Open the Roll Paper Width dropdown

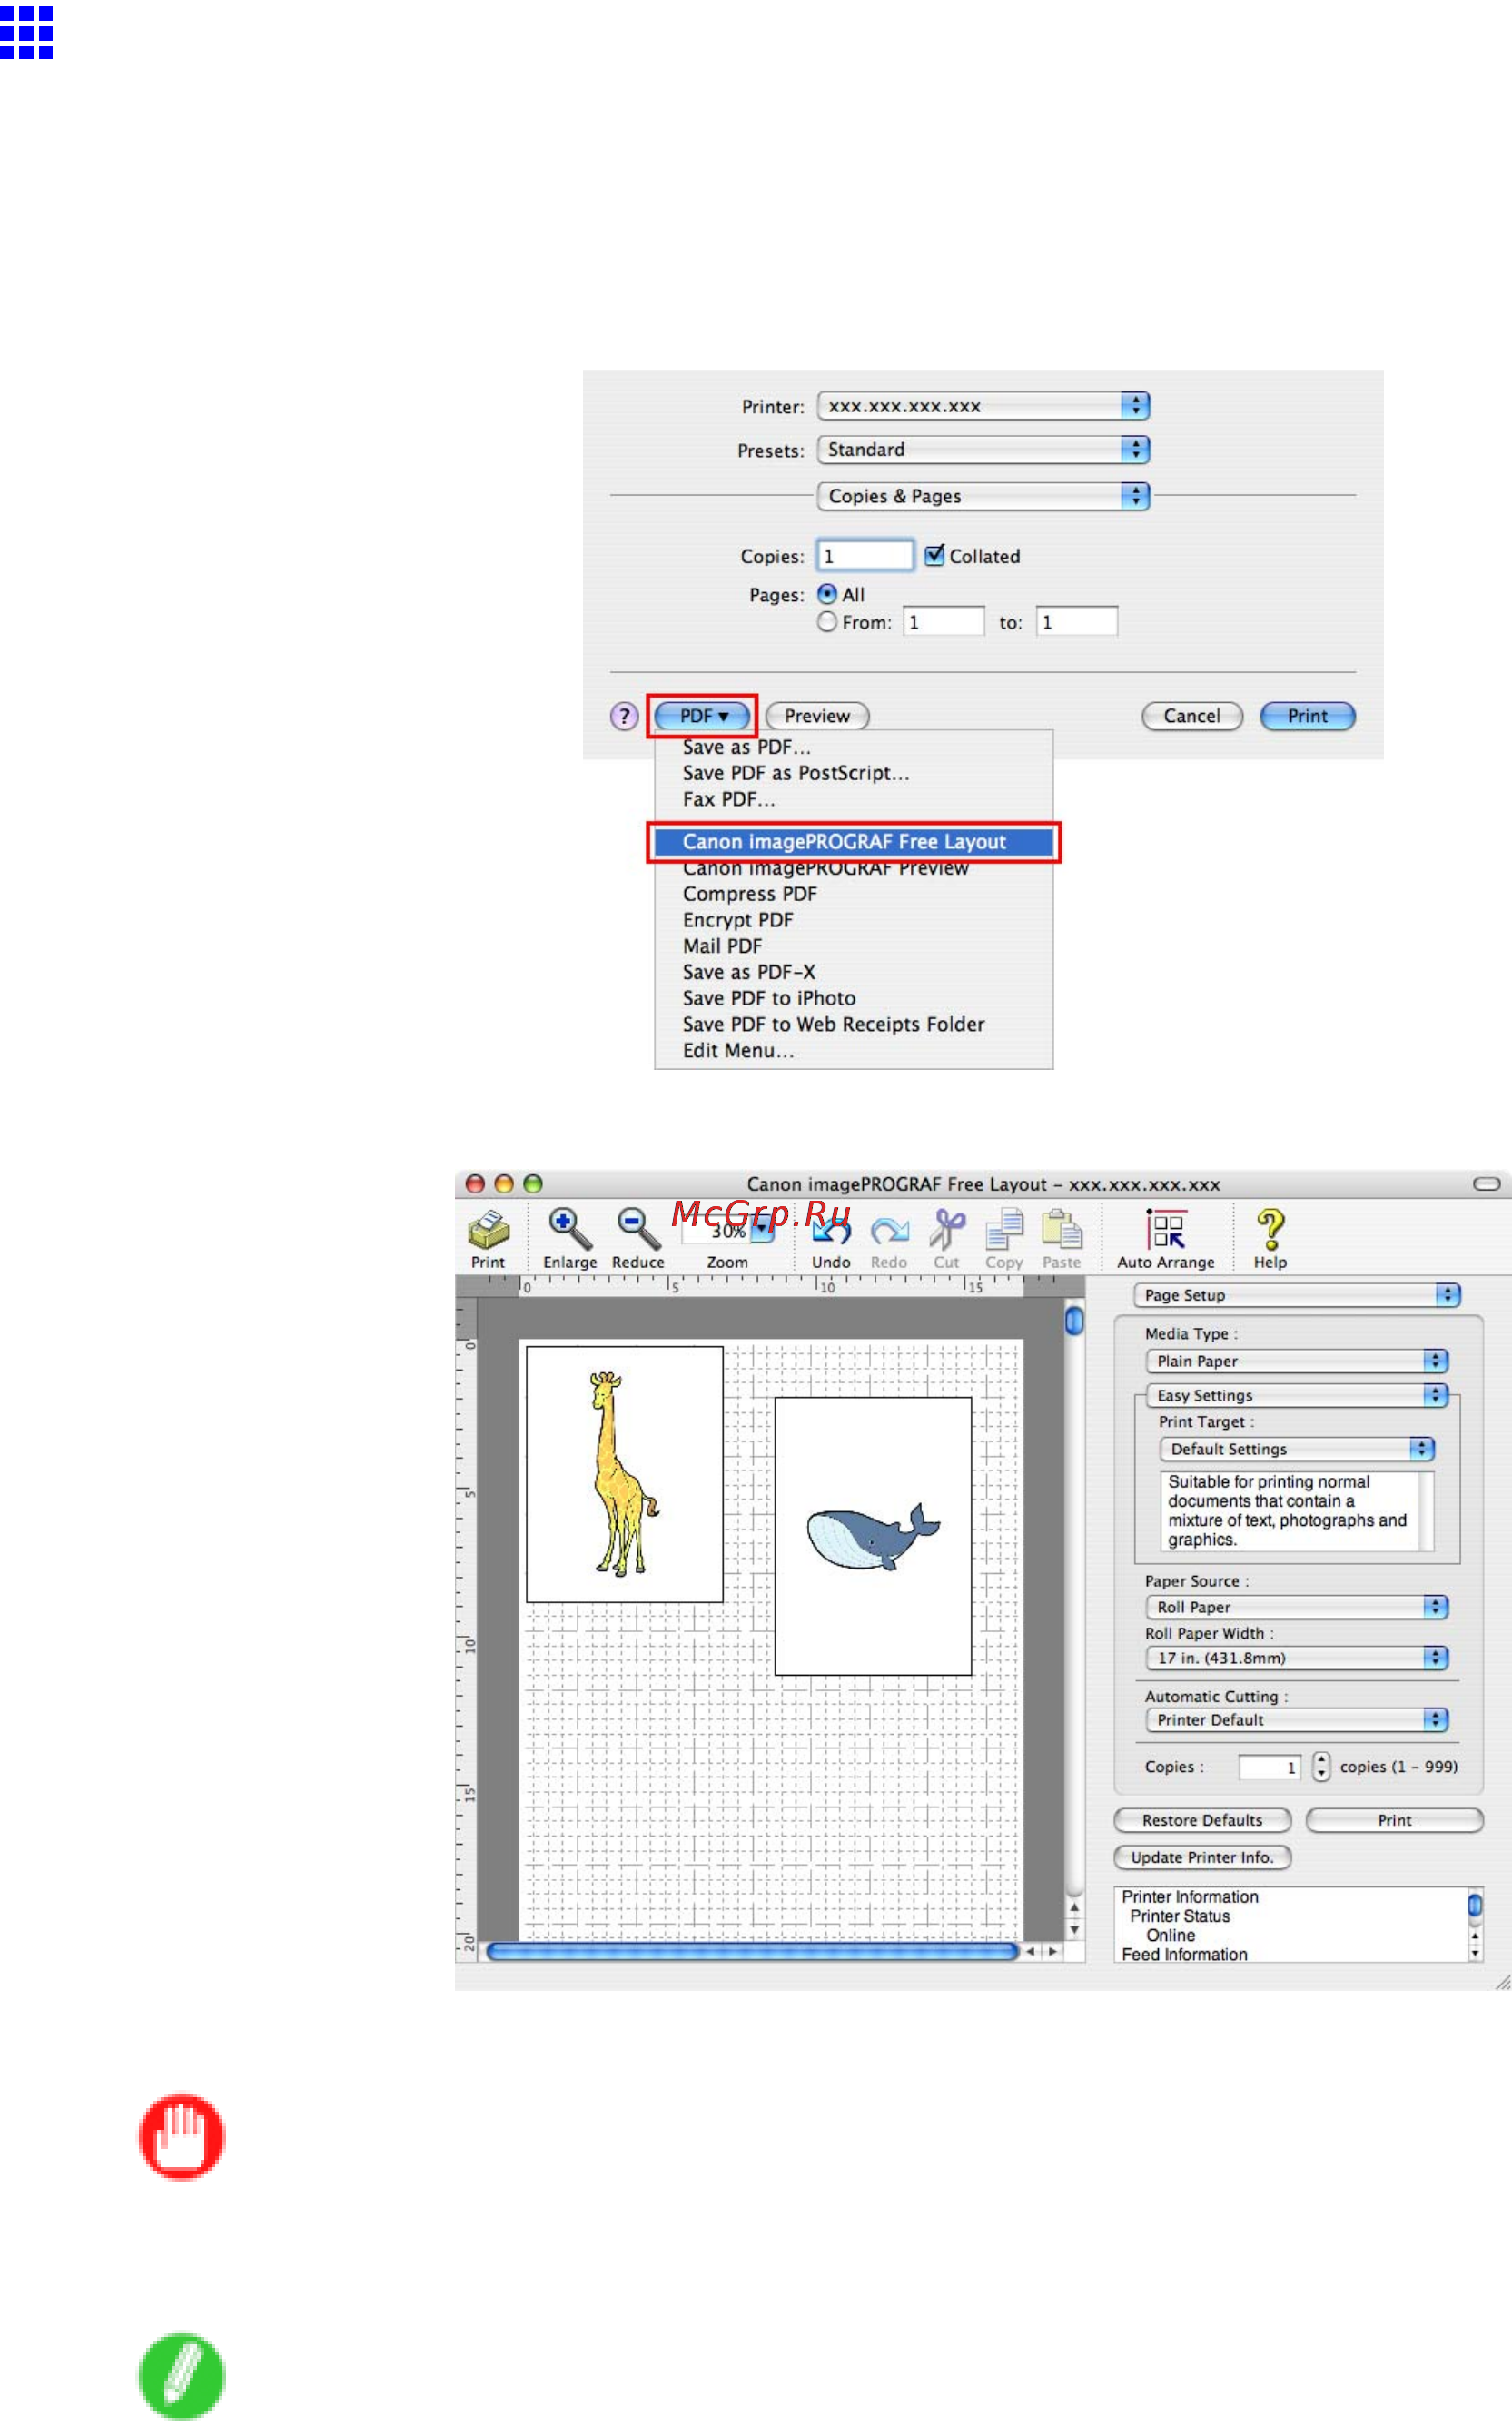point(1297,1658)
